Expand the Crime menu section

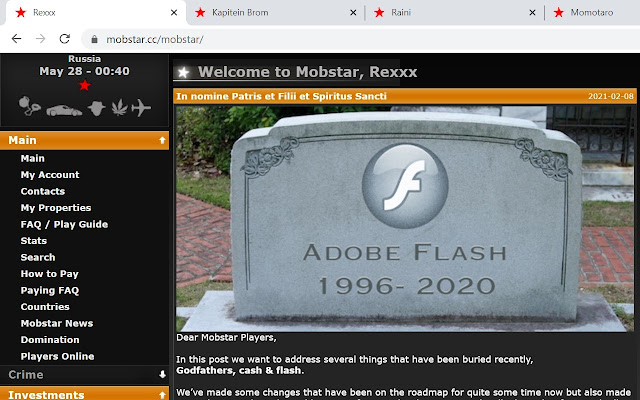tap(84, 374)
